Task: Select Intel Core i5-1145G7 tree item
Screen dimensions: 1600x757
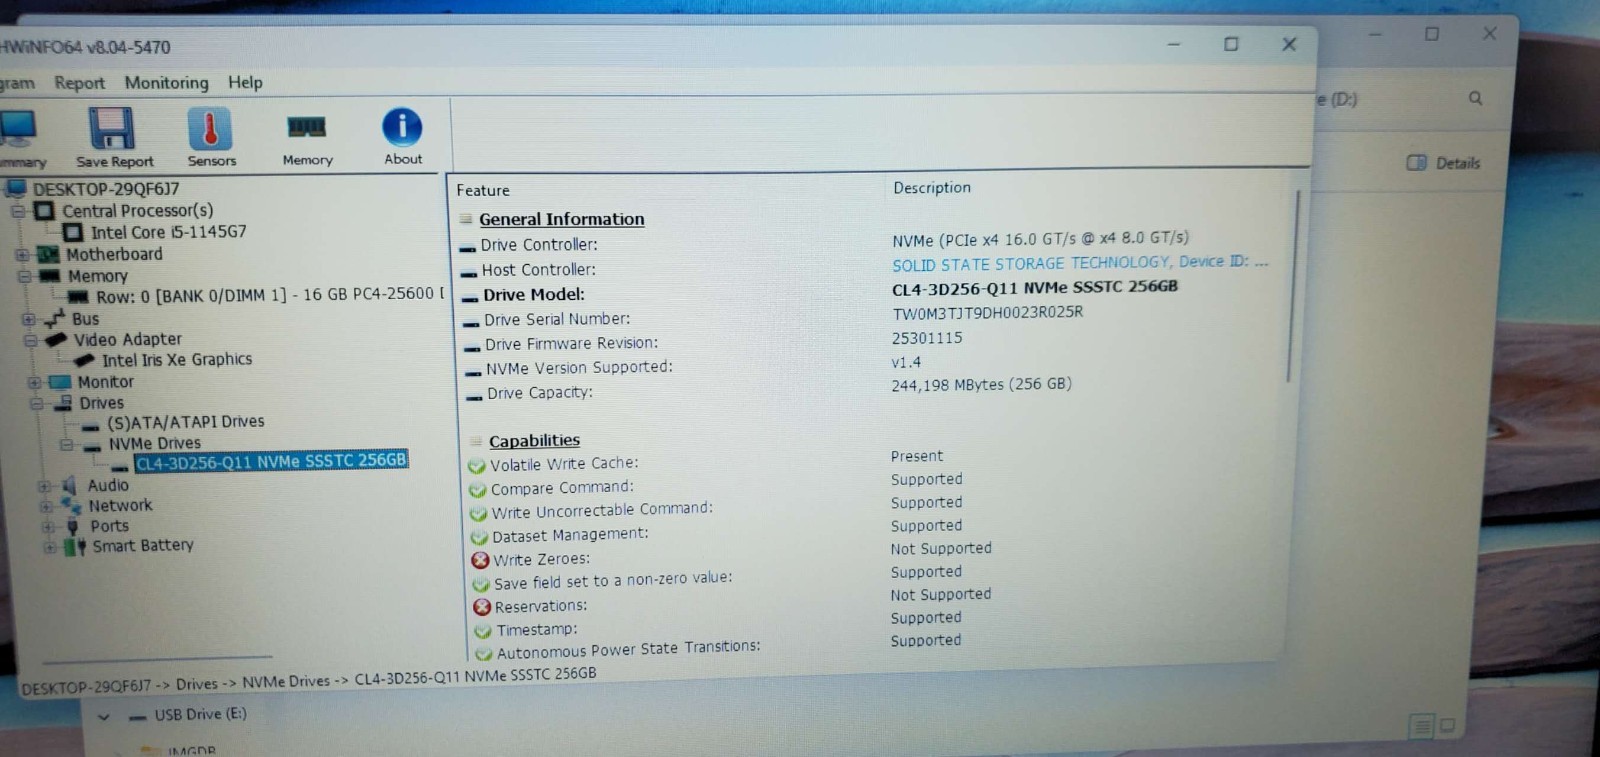Action: click(x=168, y=232)
